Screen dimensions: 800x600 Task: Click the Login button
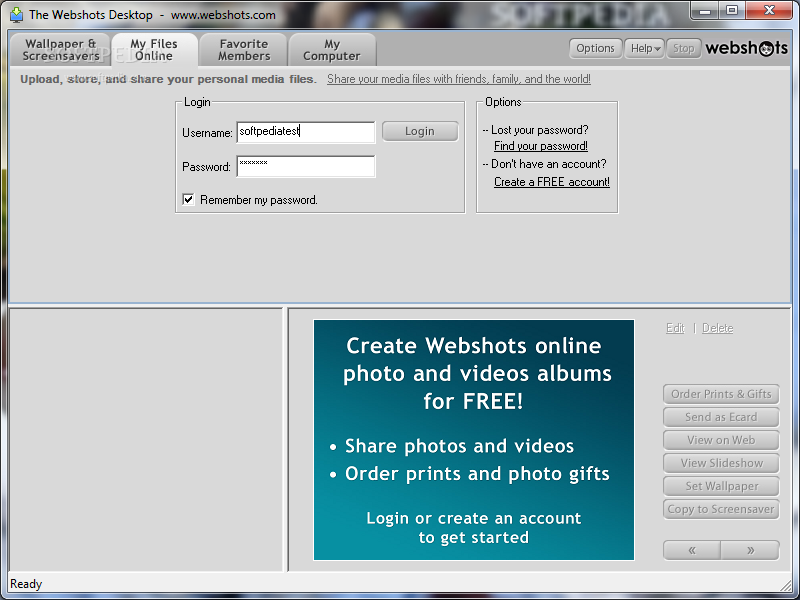pos(420,131)
